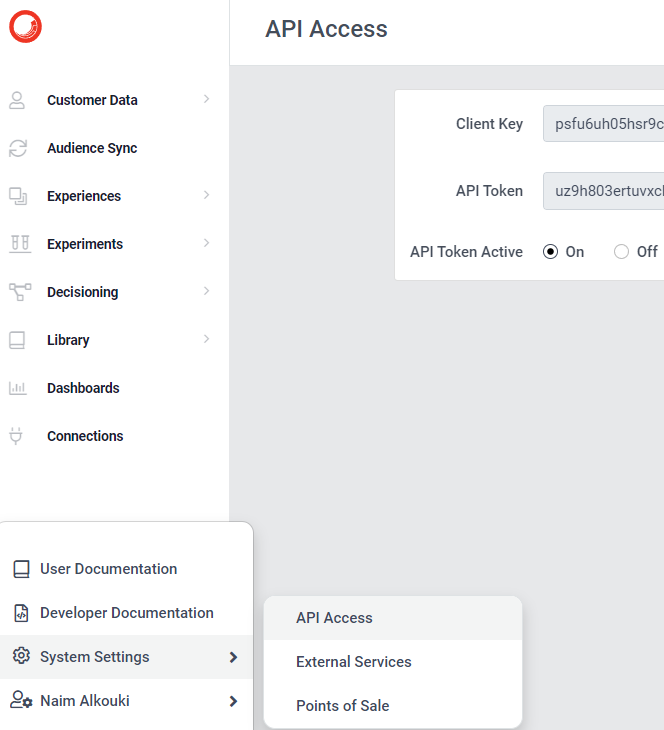Click the Dashboards bar chart icon

18,388
